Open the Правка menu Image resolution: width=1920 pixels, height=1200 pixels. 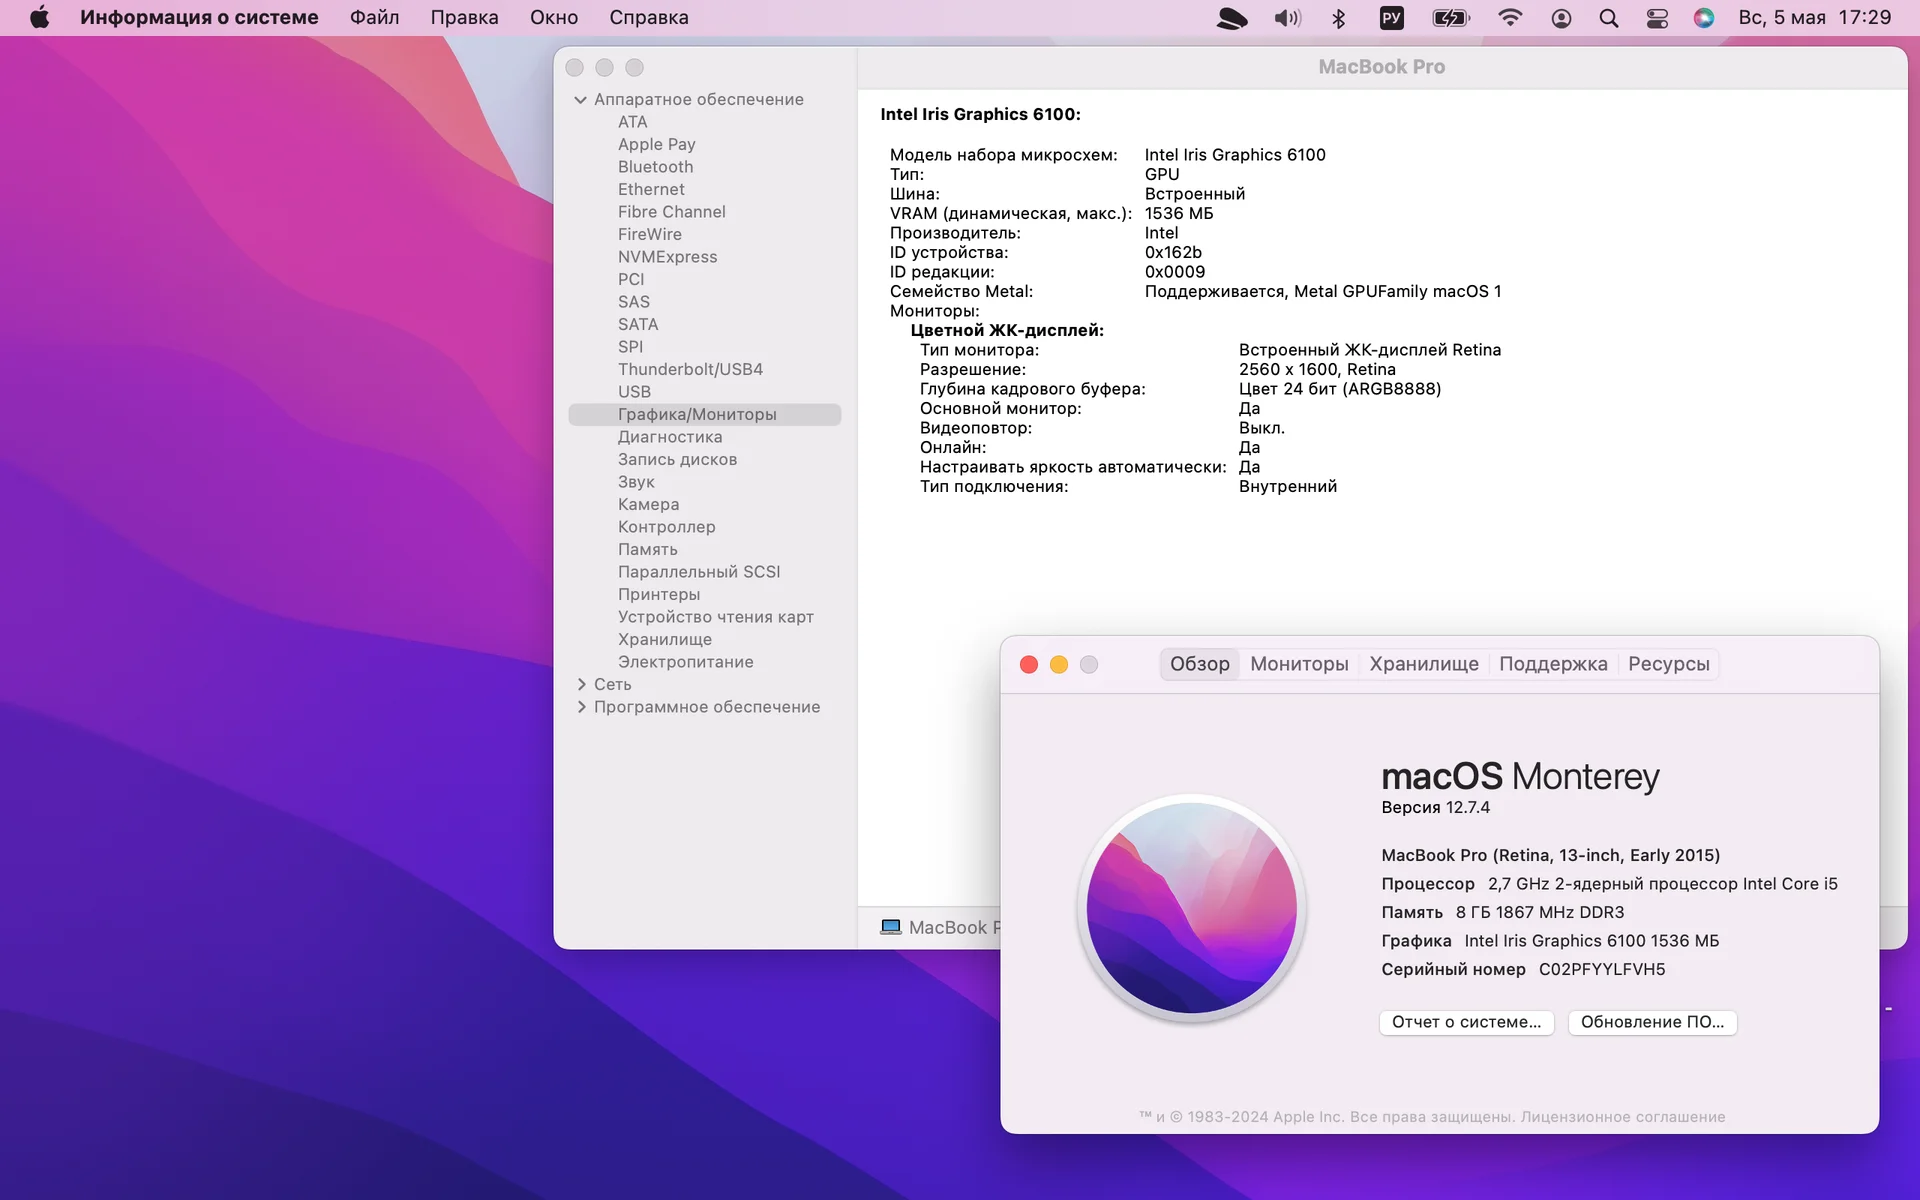[464, 17]
